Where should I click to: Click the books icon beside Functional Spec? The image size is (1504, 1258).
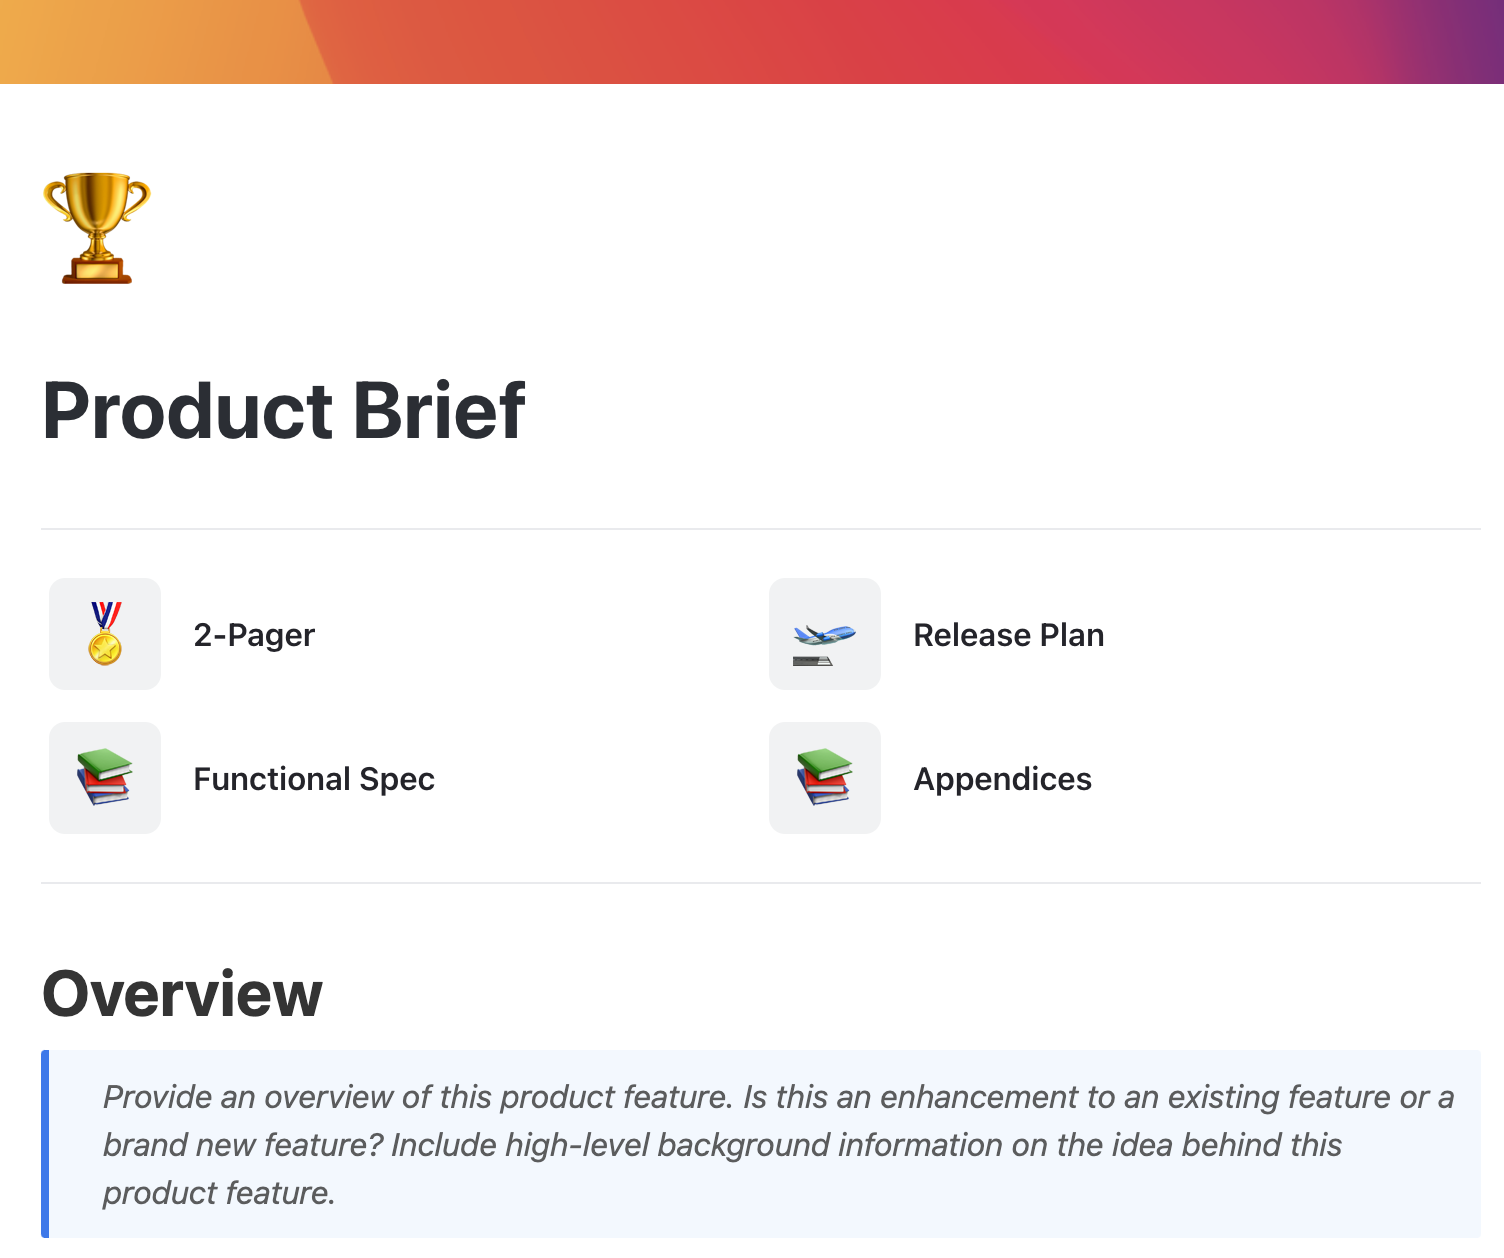tap(104, 778)
